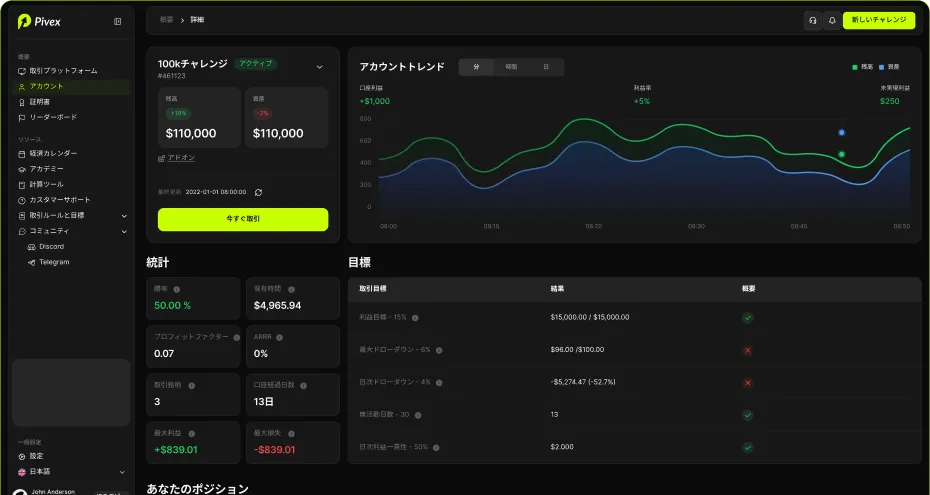Open リーダーボード in sidebar
930x495 pixels.
coord(71,117)
